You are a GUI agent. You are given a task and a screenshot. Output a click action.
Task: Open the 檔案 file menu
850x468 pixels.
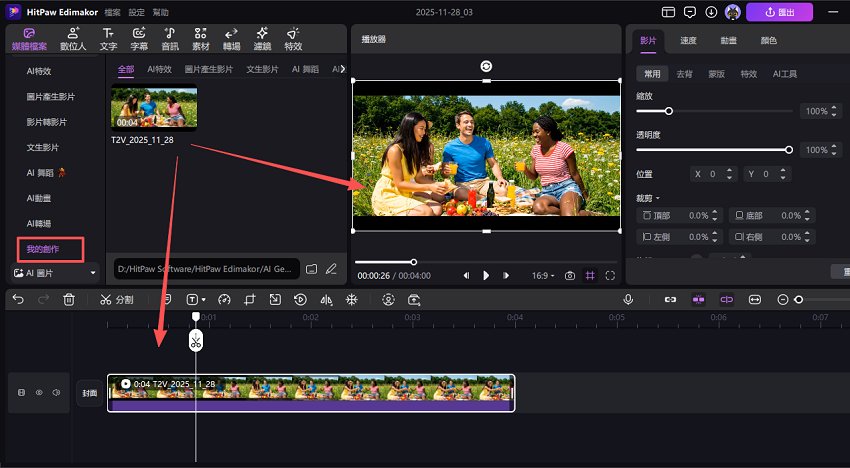point(113,12)
